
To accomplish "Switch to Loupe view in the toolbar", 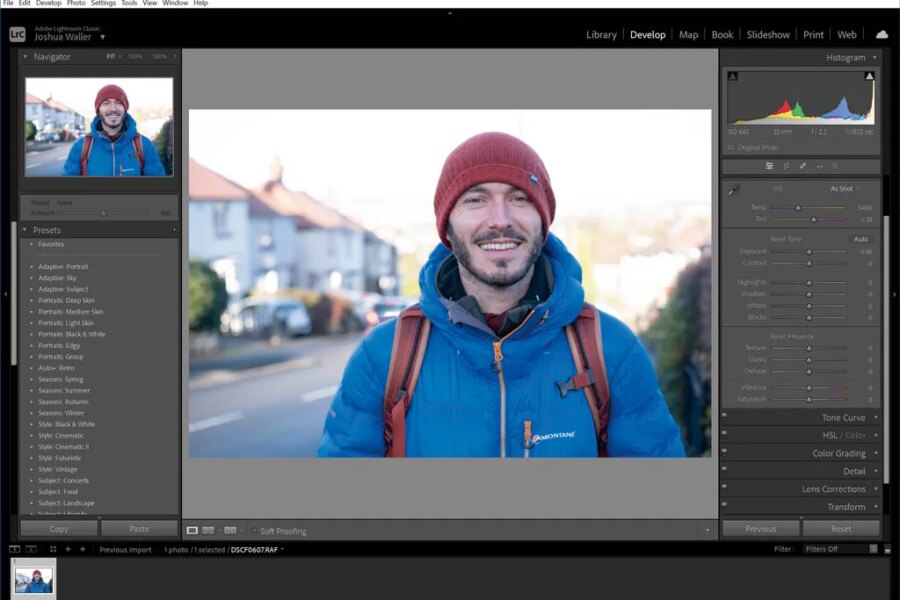I will click(x=192, y=530).
